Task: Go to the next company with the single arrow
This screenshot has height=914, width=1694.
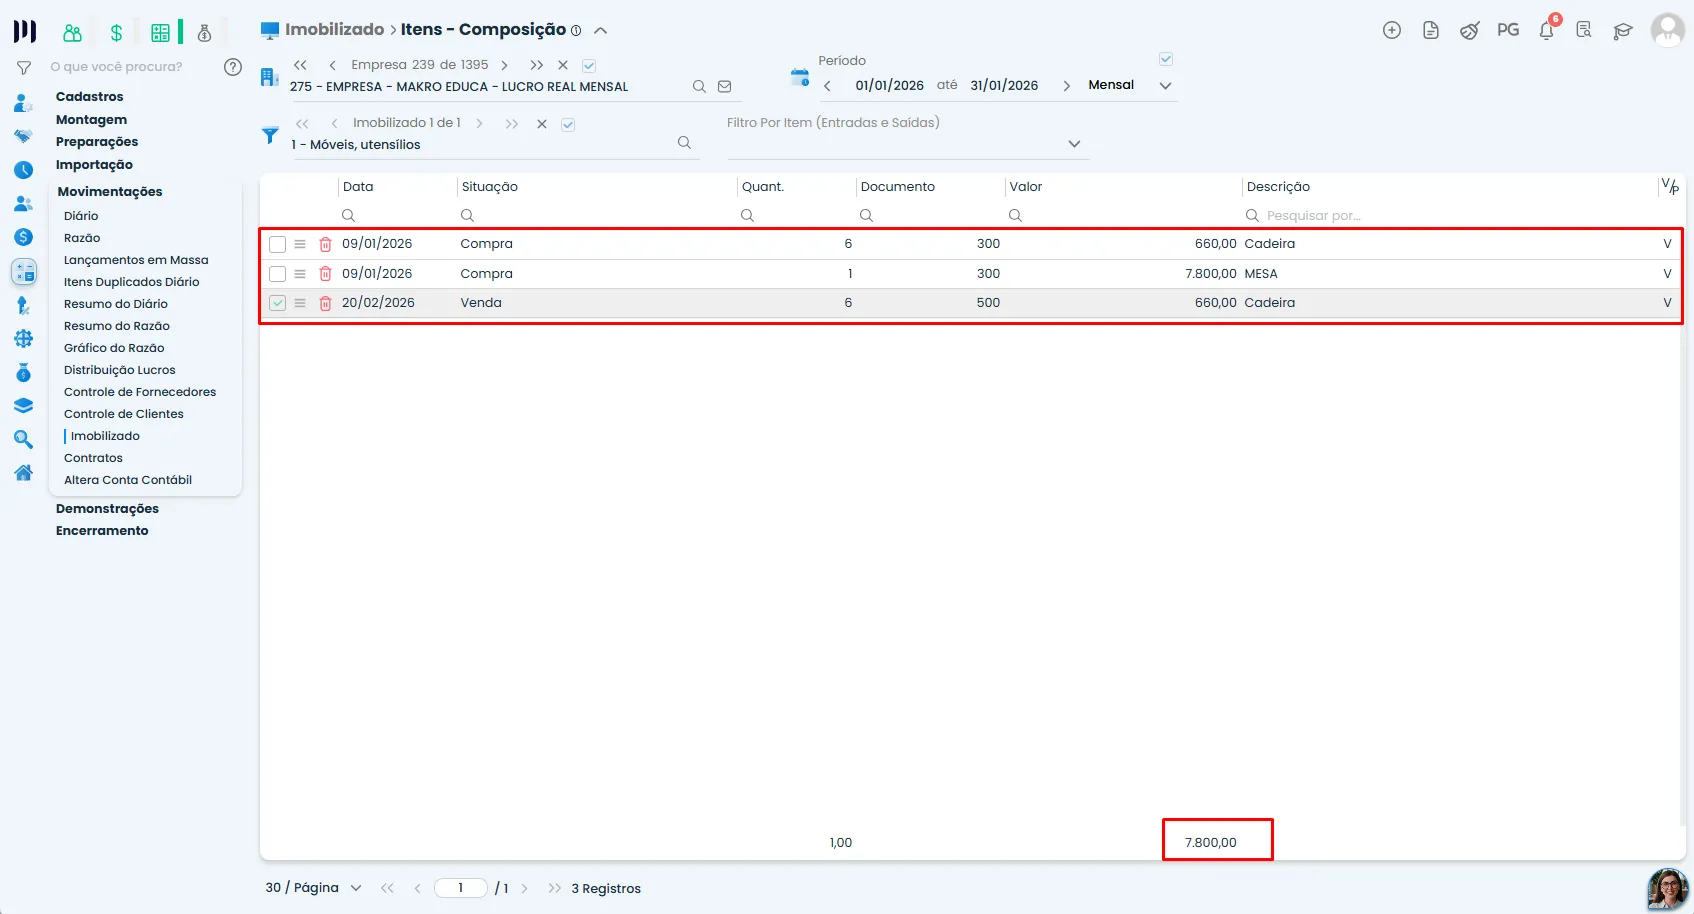Action: 505,65
